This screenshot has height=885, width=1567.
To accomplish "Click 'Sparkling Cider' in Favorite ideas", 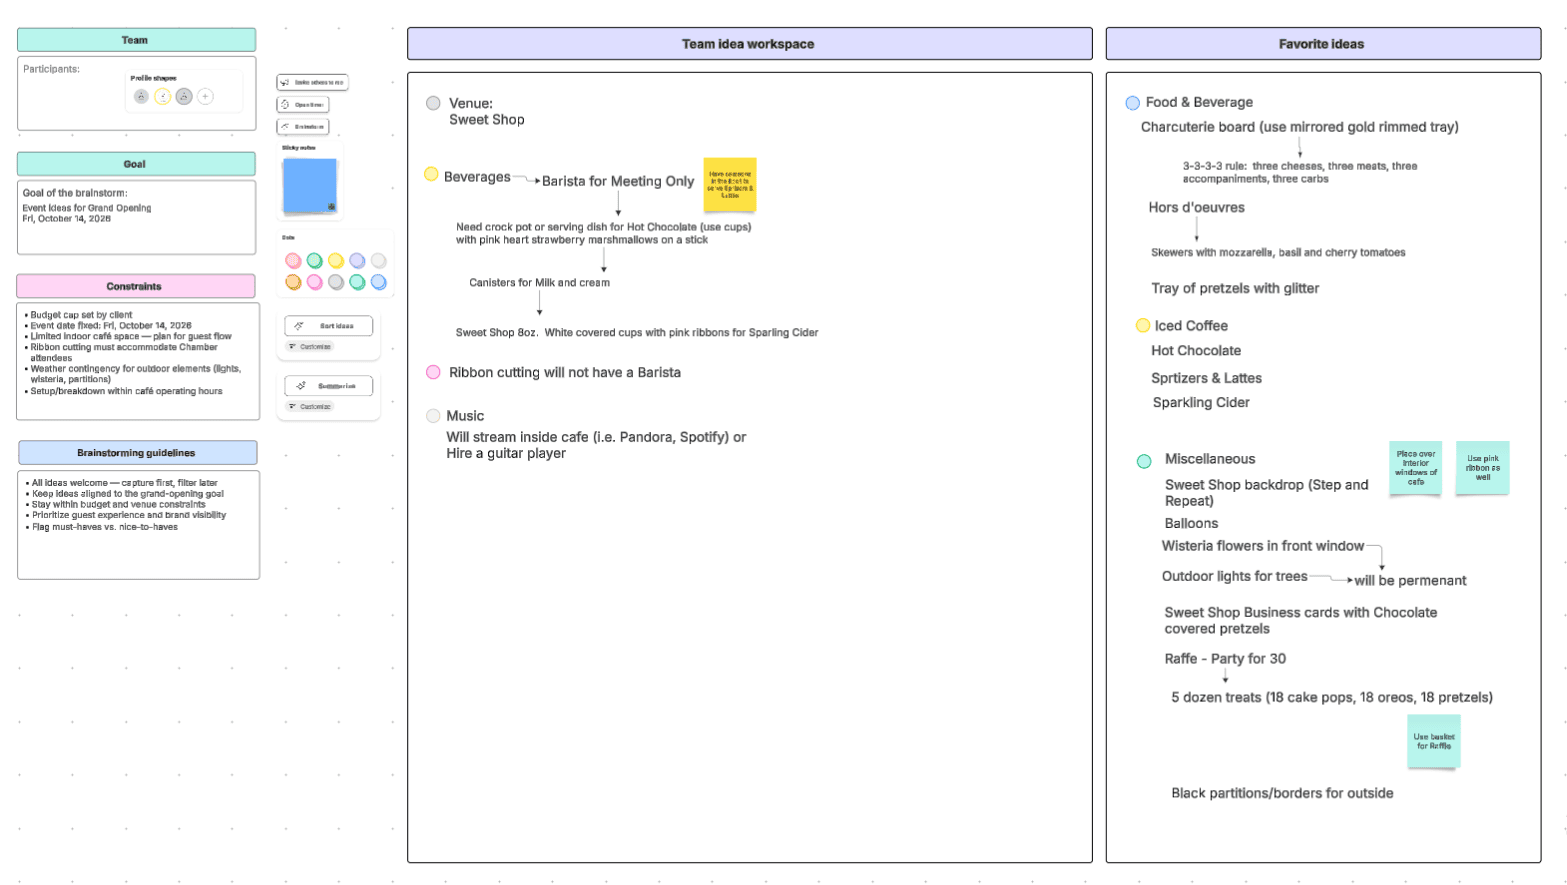I will [x=1201, y=403].
